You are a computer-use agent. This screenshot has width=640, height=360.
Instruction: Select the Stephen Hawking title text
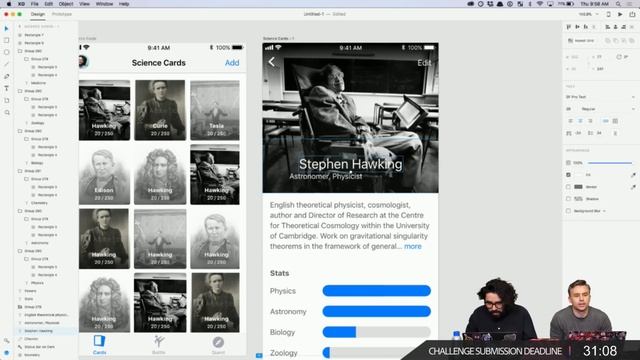click(350, 164)
